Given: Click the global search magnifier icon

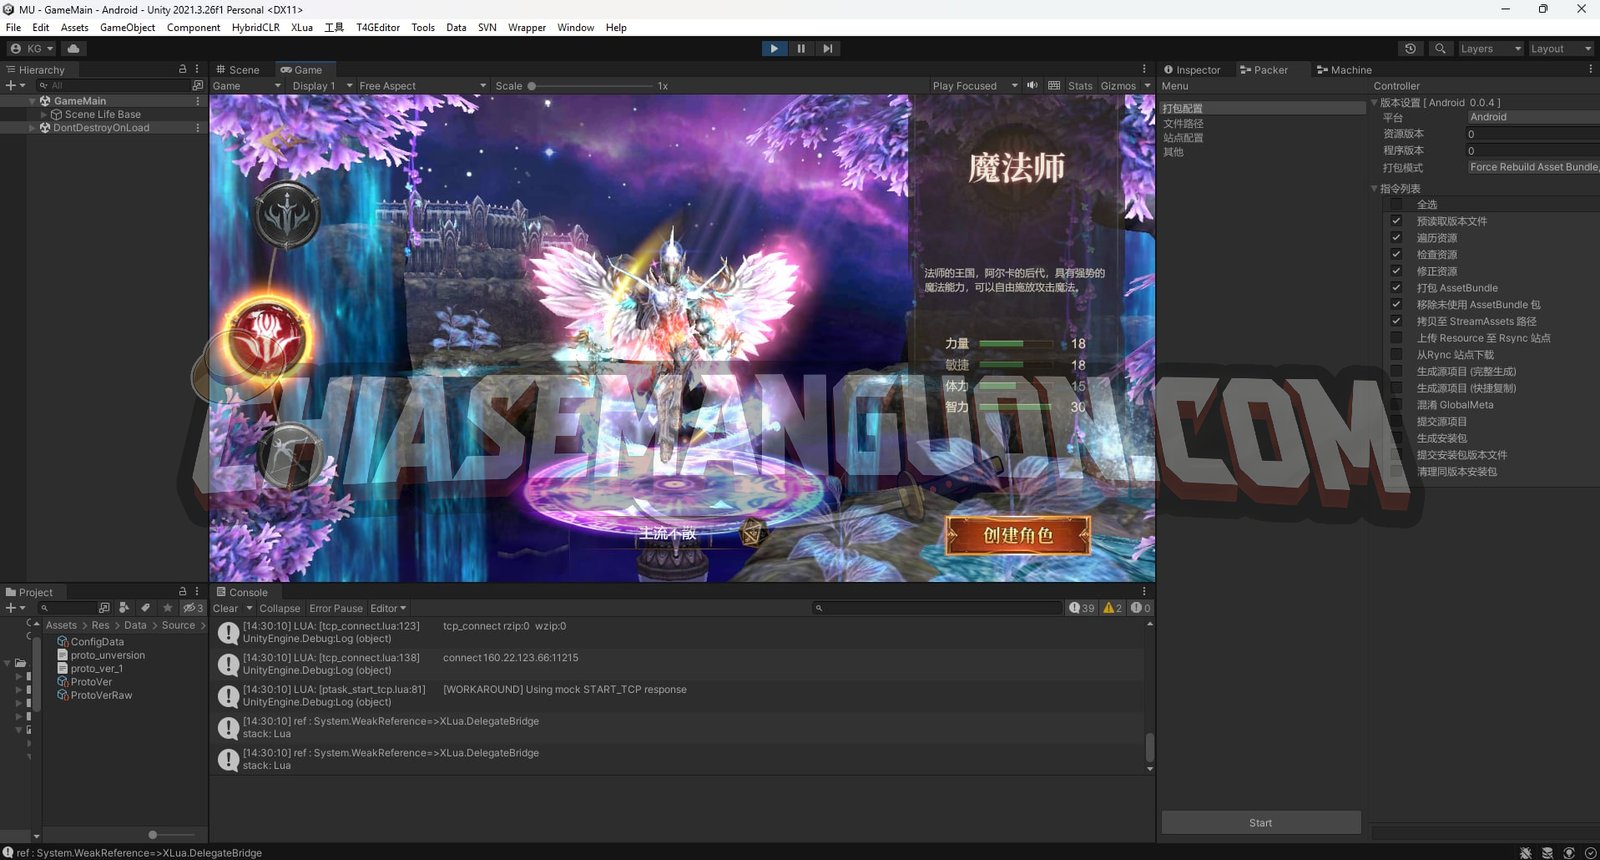Looking at the screenshot, I should pos(1440,48).
